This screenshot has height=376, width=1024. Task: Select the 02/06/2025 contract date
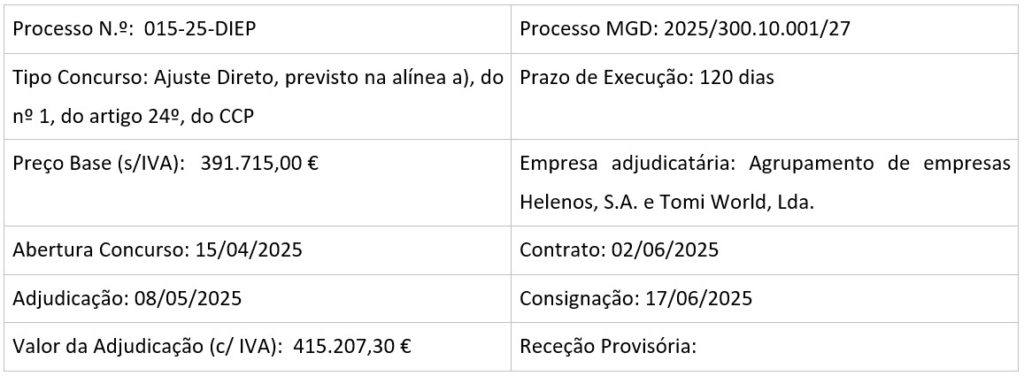pos(665,250)
